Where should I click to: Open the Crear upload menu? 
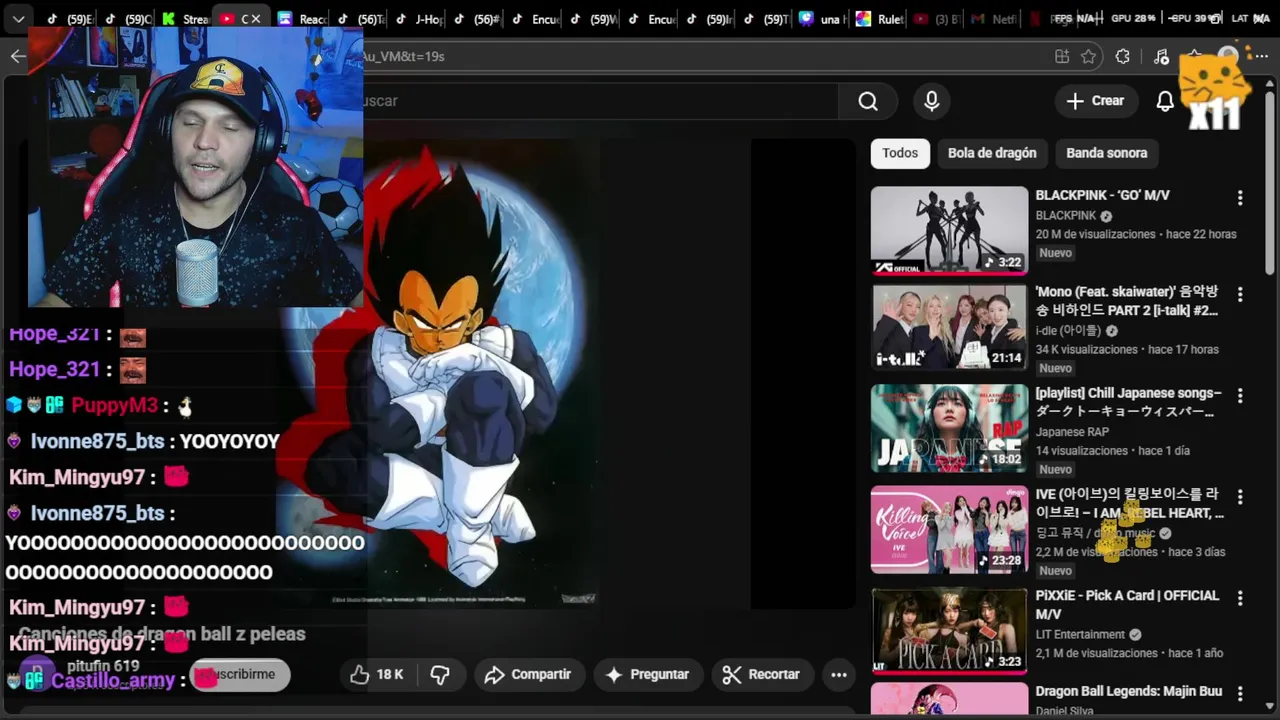pyautogui.click(x=1095, y=101)
